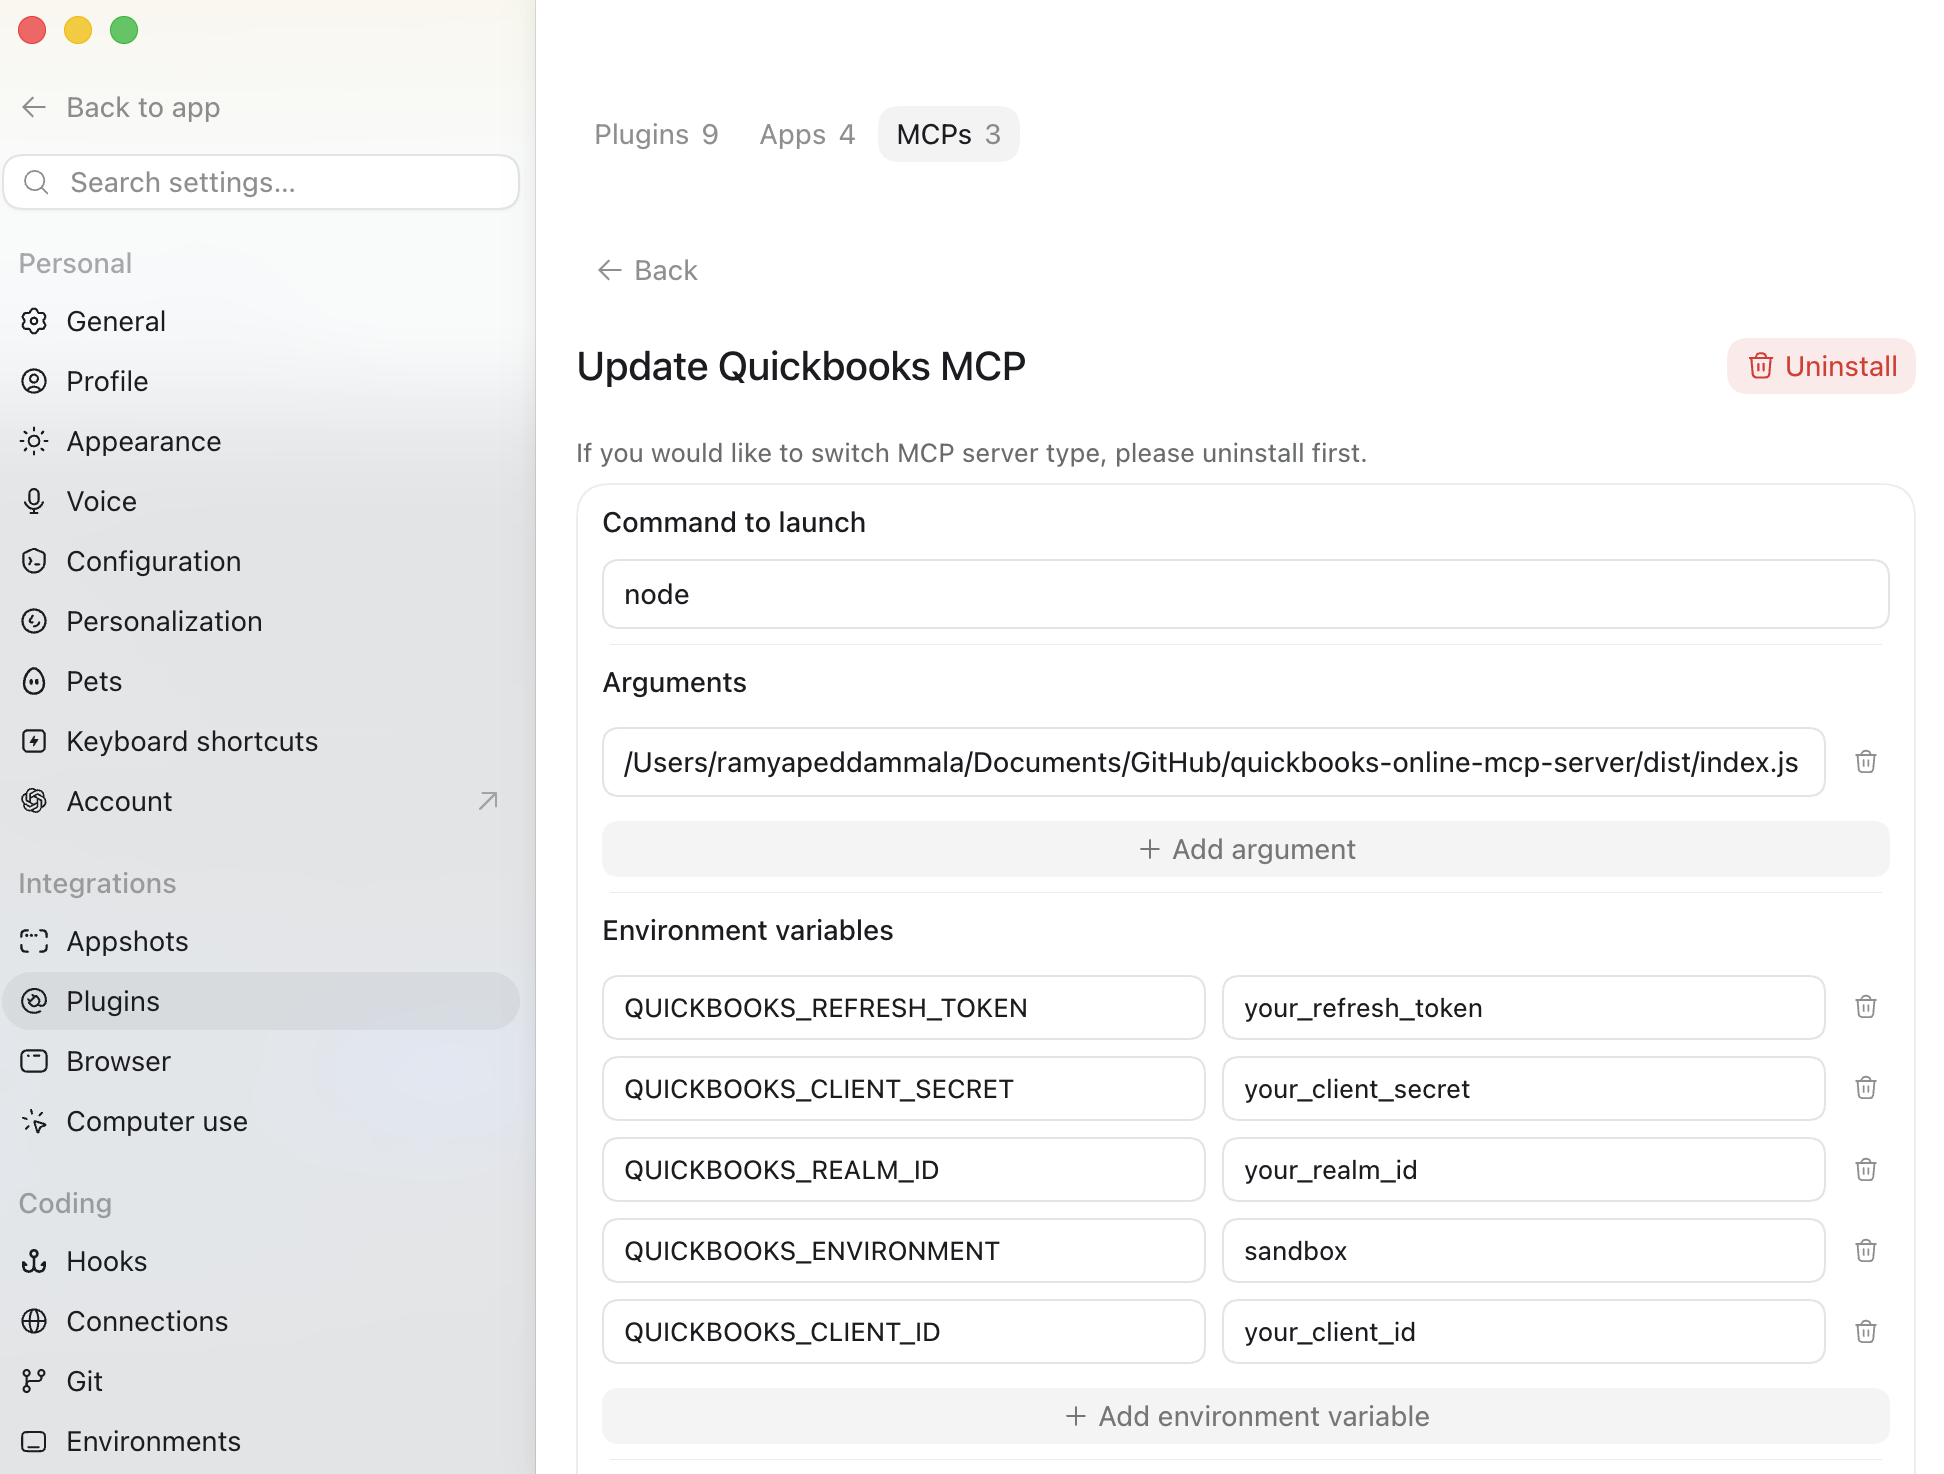Screen dimensions: 1944x1474
Task: Open Configuration via its sidebar icon
Action: (x=34, y=561)
